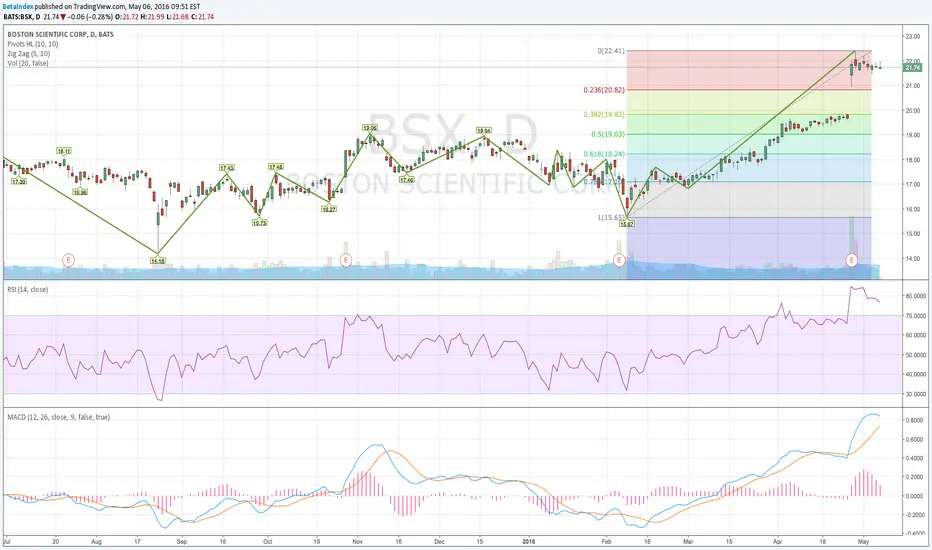Click the 20.00 price axis label
The height and width of the screenshot is (550, 932).
(x=912, y=111)
